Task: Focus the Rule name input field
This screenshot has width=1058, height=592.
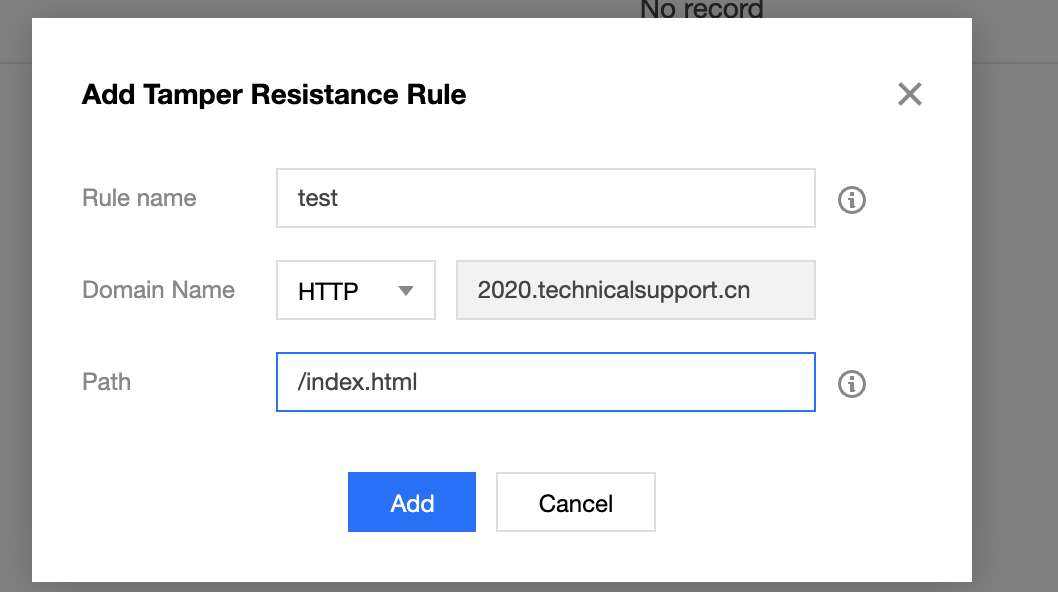Action: (546, 198)
